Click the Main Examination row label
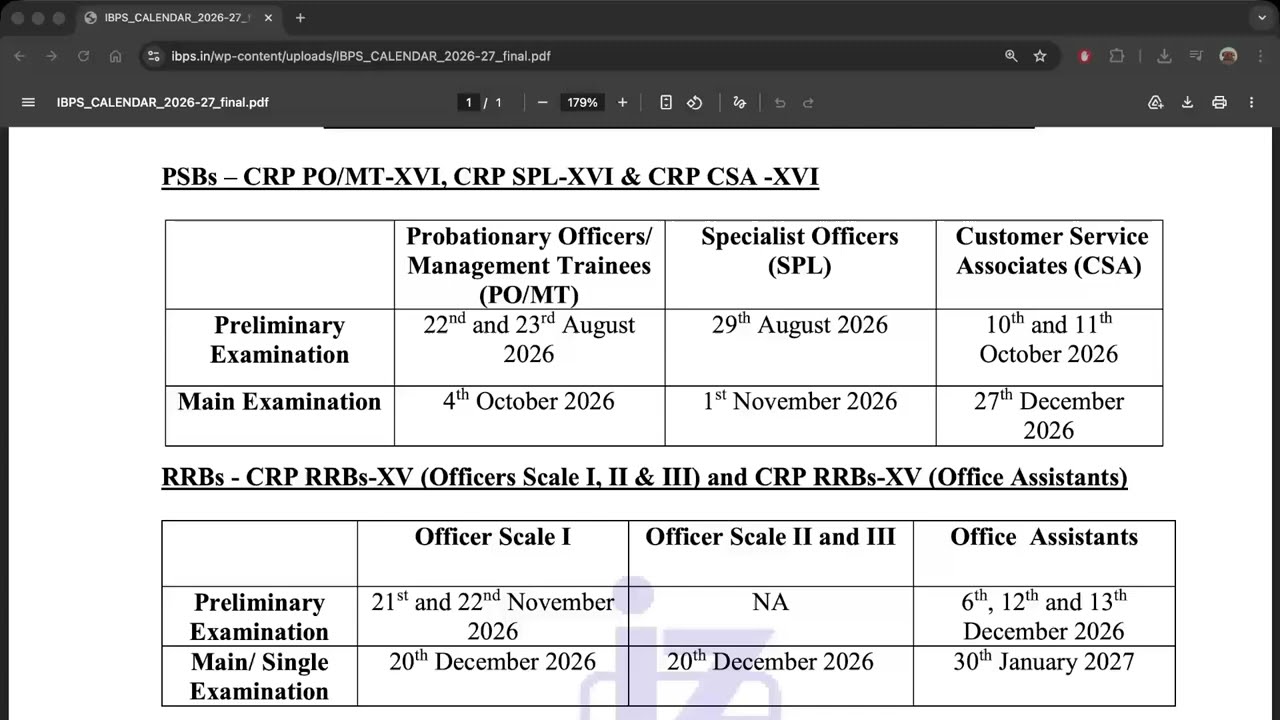The width and height of the screenshot is (1280, 720). pyautogui.click(x=279, y=402)
